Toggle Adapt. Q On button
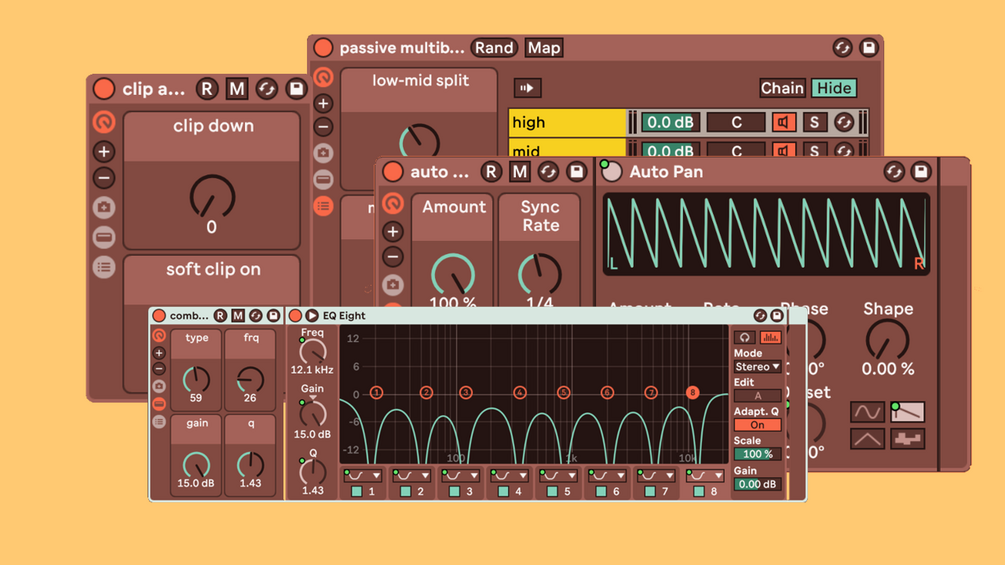Screen dimensions: 1005x565 (757, 425)
